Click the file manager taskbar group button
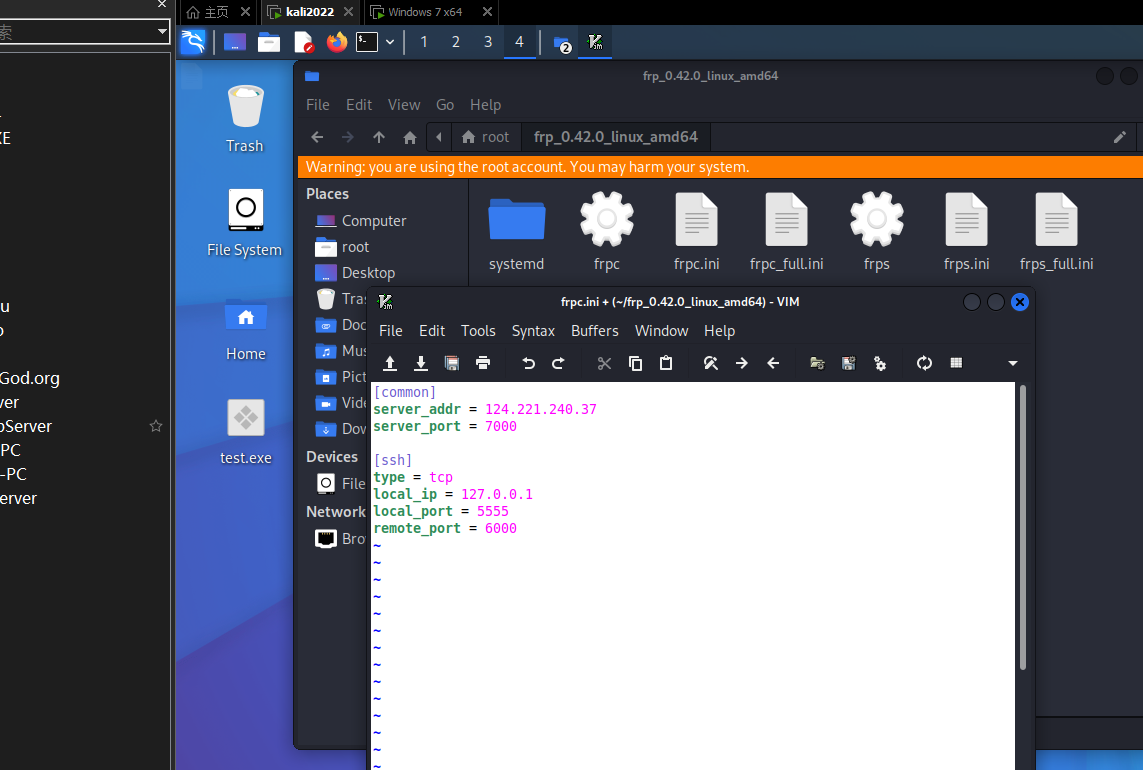The height and width of the screenshot is (770, 1143). pyautogui.click(x=562, y=44)
